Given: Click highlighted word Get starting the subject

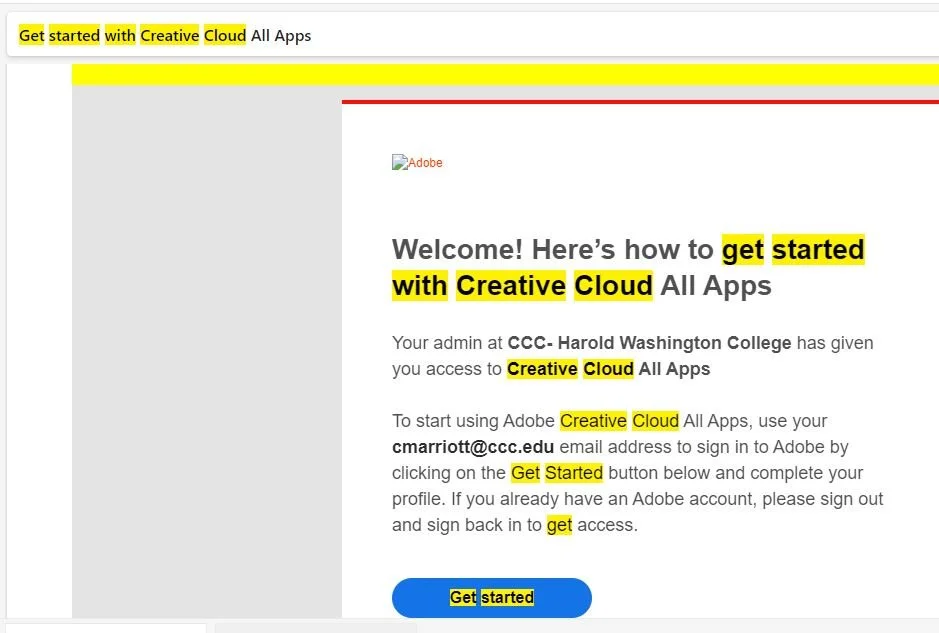Looking at the screenshot, I should [31, 35].
